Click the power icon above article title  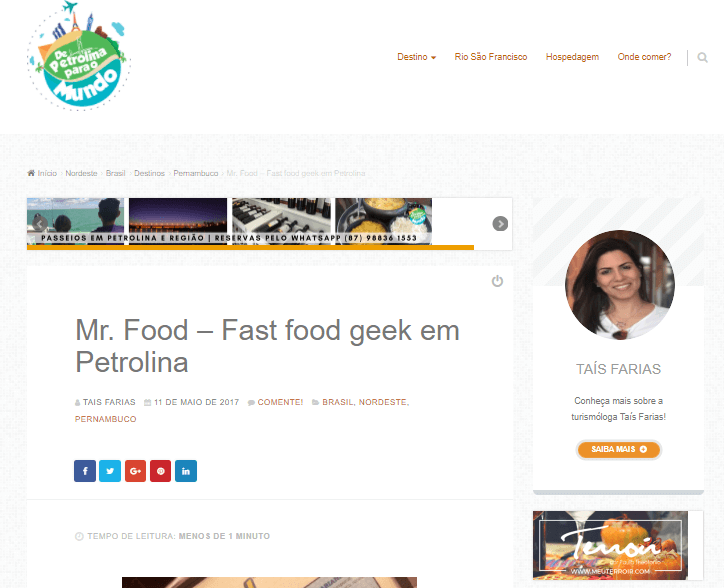pos(497,281)
